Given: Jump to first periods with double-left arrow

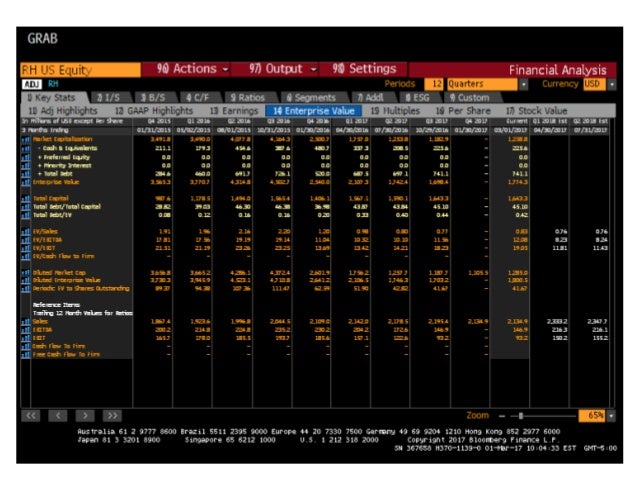Looking at the screenshot, I should pos(31,416).
